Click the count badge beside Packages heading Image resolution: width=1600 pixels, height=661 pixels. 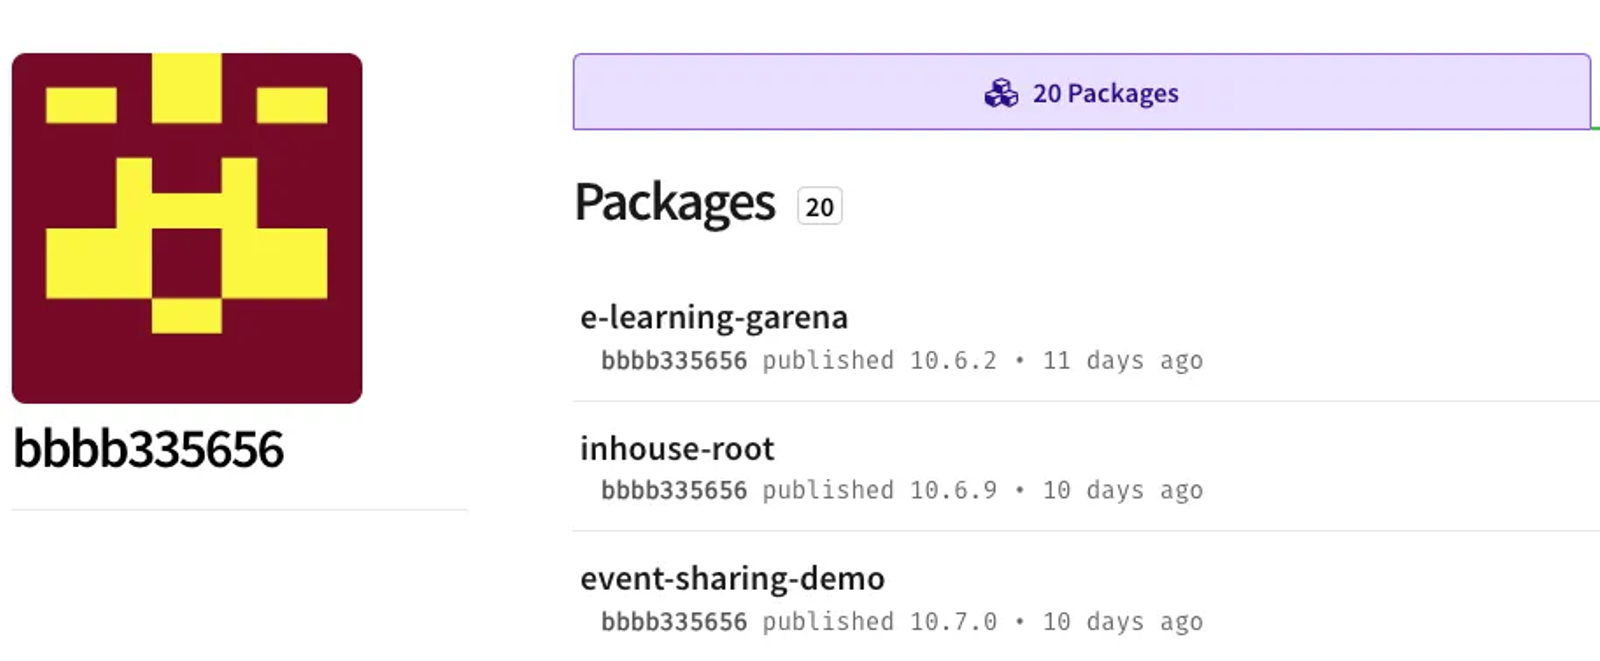[819, 207]
